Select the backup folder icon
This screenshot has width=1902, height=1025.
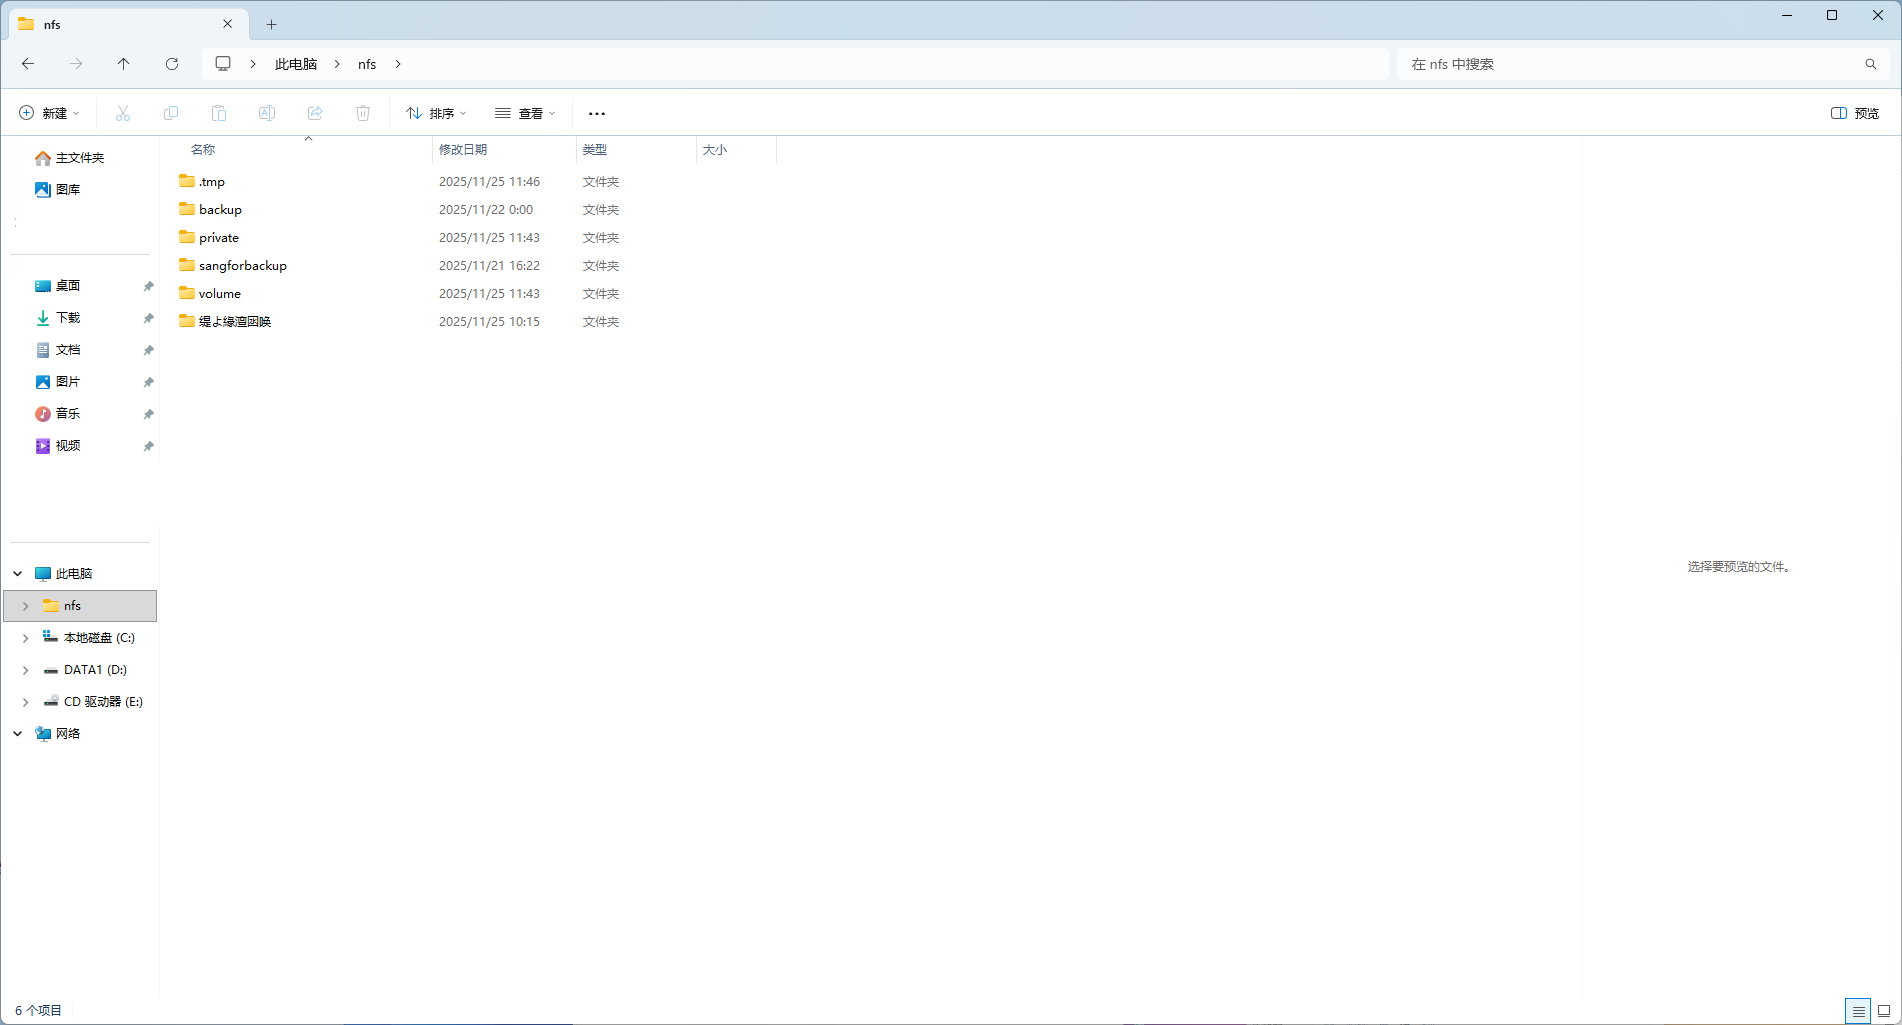tap(187, 209)
